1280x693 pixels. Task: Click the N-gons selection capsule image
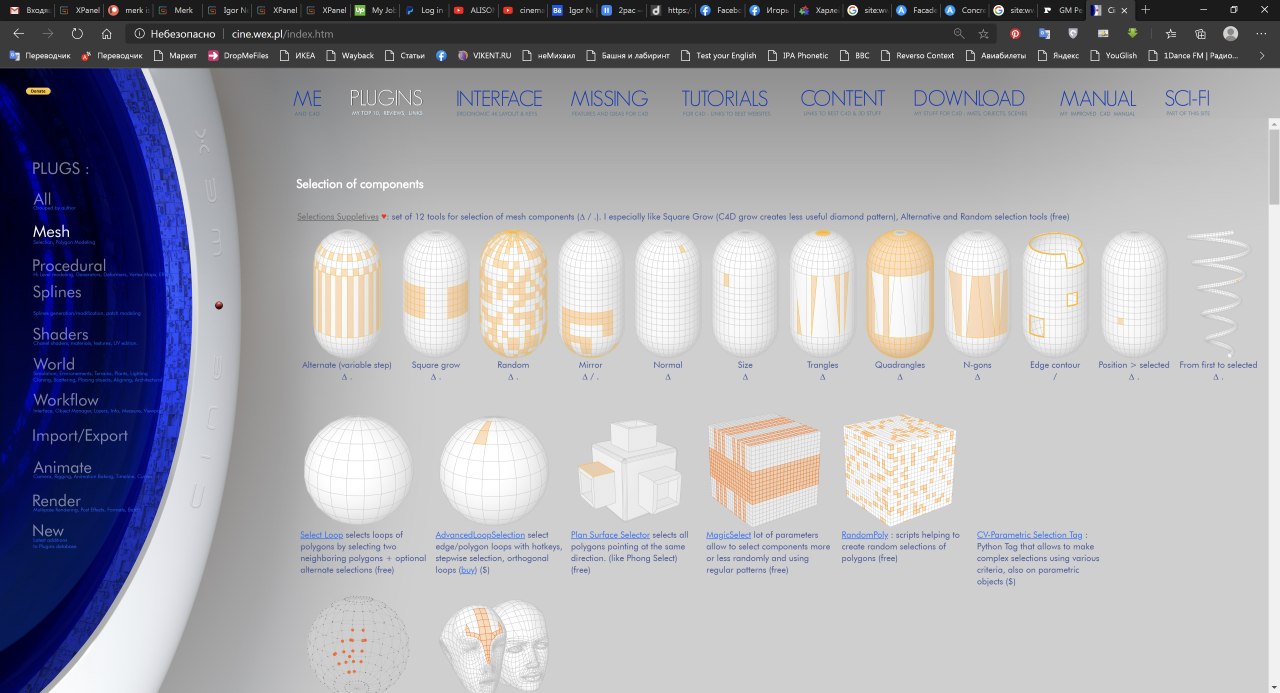click(977, 294)
